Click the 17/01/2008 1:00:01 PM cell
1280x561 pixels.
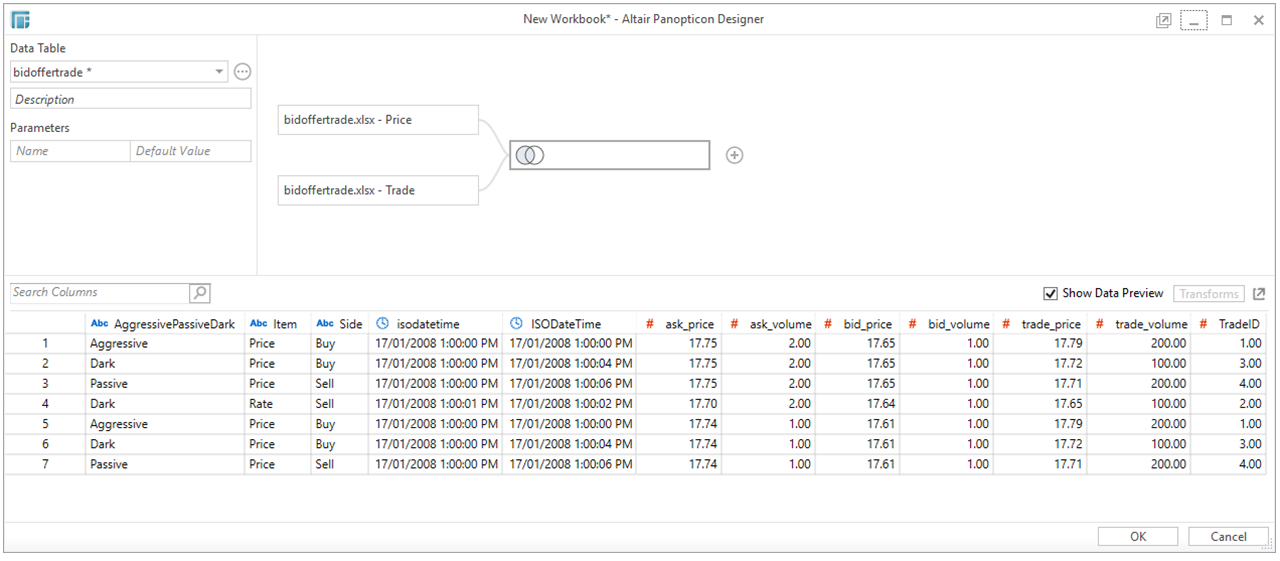(x=436, y=404)
